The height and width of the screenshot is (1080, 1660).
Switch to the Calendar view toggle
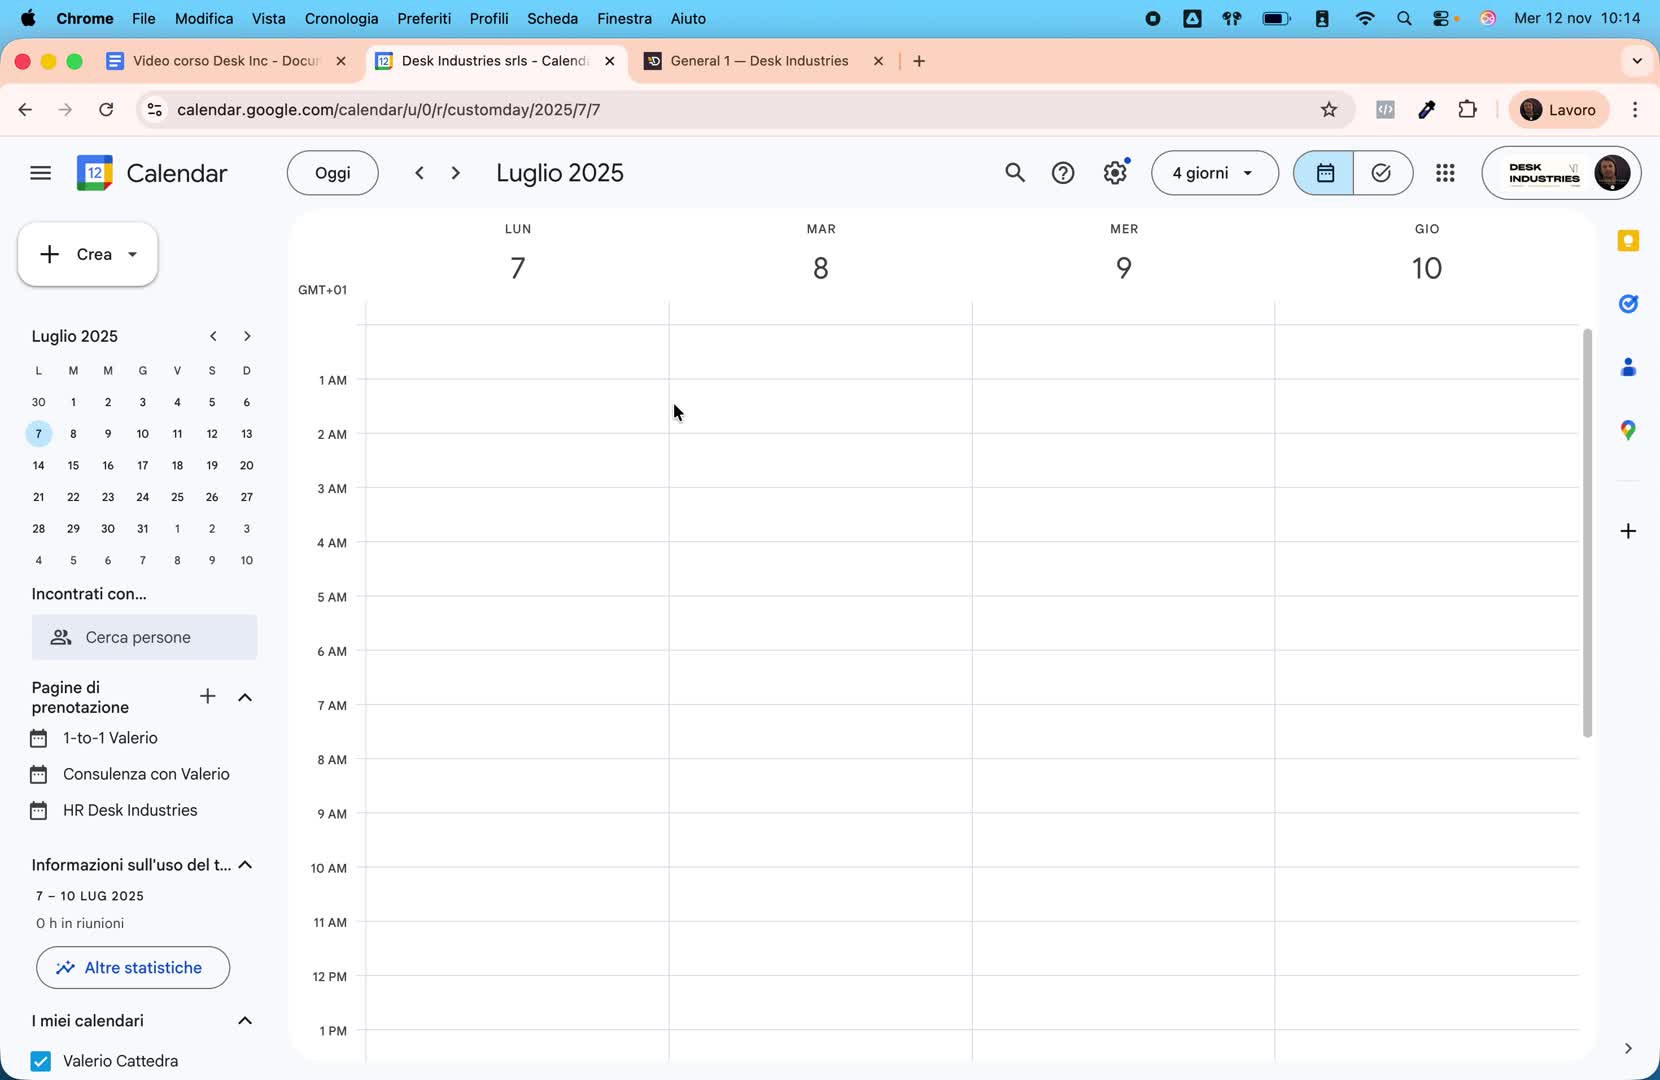coord(1324,173)
